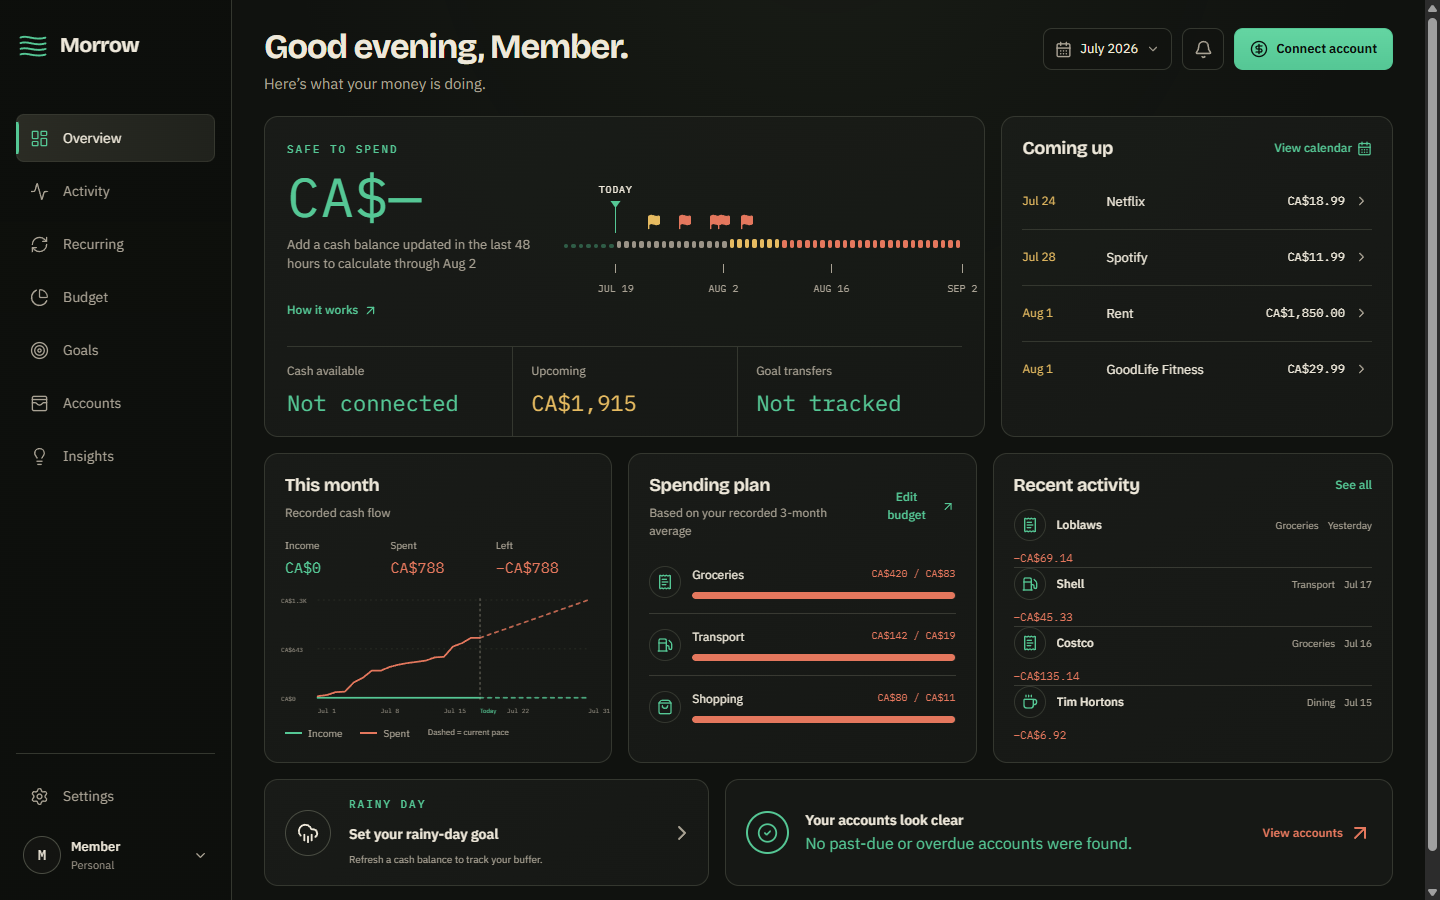Click the Groceries category icon in Spending plan
This screenshot has width=1440, height=900.
pos(665,582)
